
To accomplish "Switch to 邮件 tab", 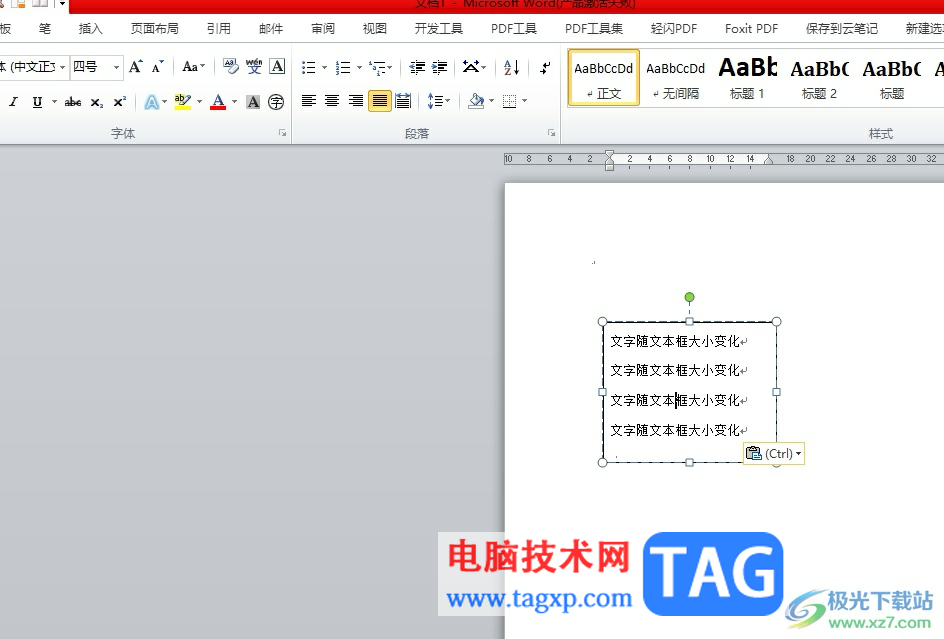I will (271, 28).
